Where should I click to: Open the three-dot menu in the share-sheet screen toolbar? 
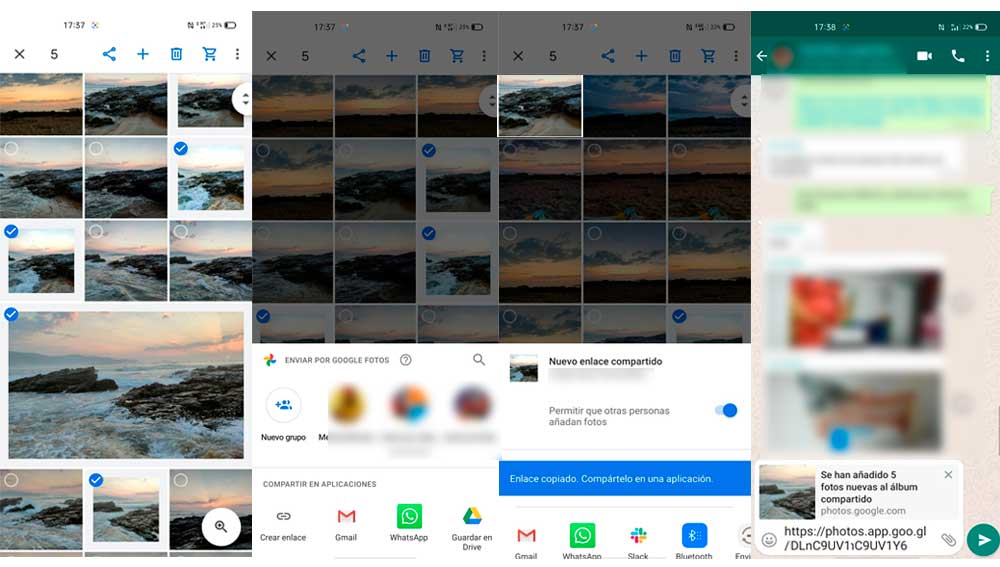484,56
